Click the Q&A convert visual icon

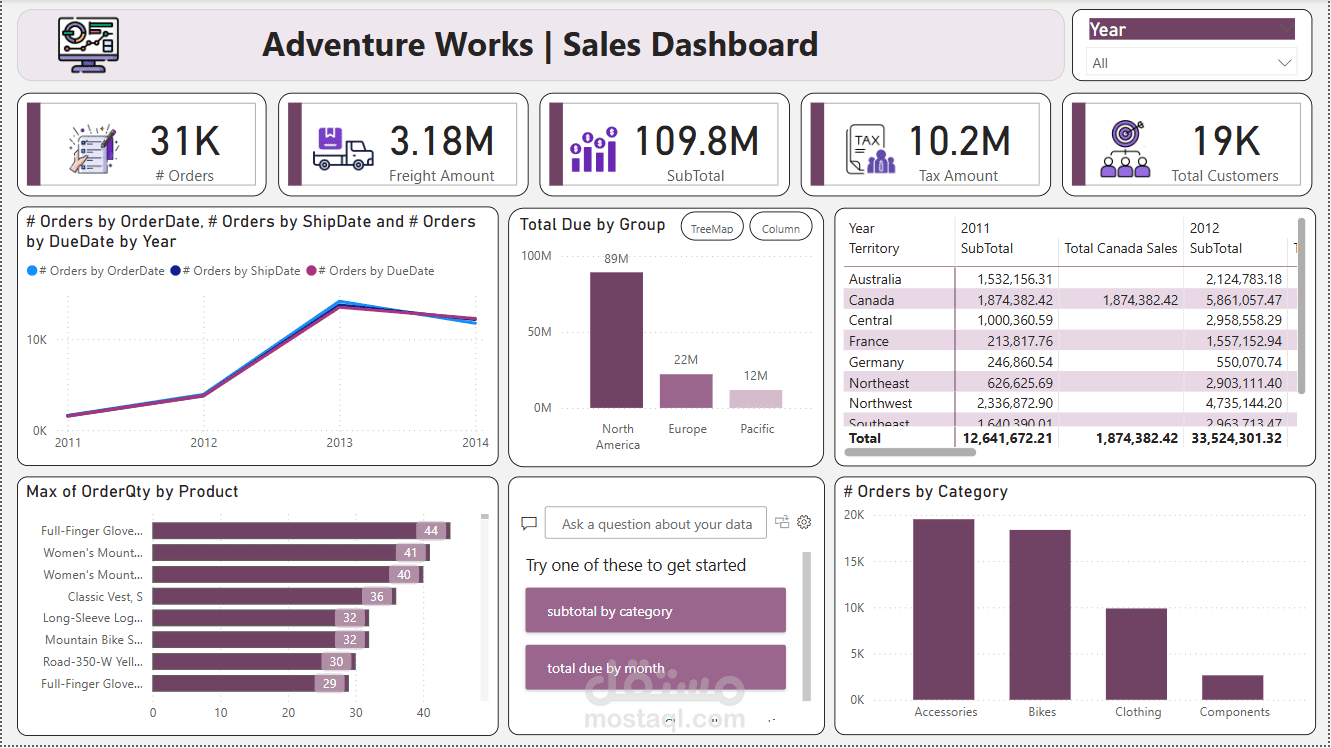782,522
